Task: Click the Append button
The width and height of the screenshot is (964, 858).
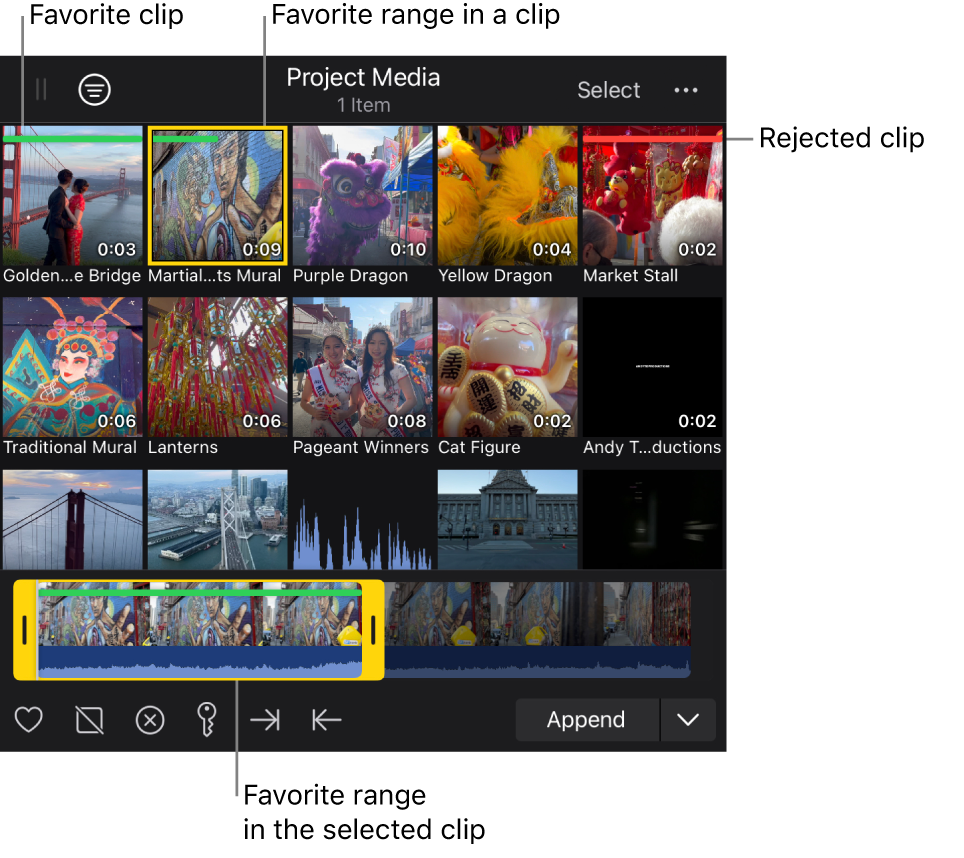Action: tap(587, 720)
